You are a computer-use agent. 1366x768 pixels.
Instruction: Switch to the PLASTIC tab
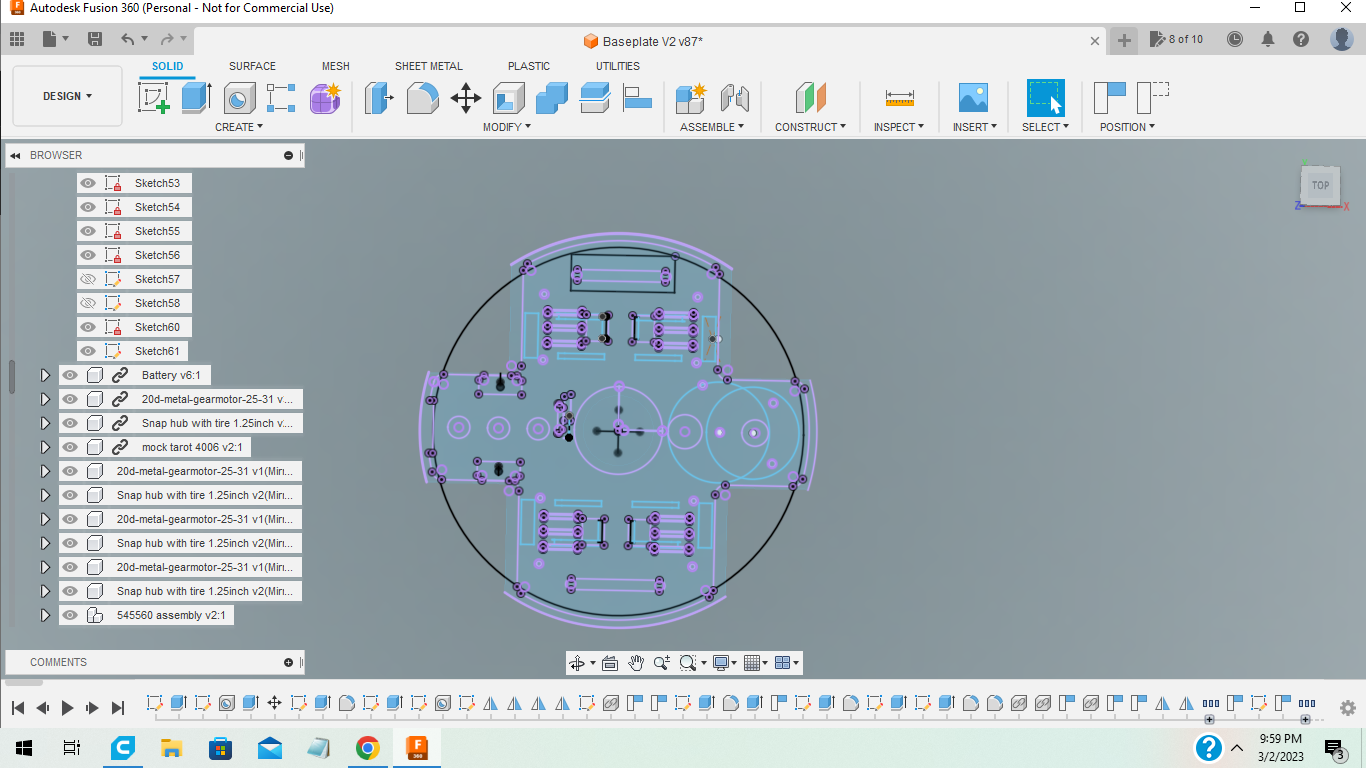tap(529, 66)
